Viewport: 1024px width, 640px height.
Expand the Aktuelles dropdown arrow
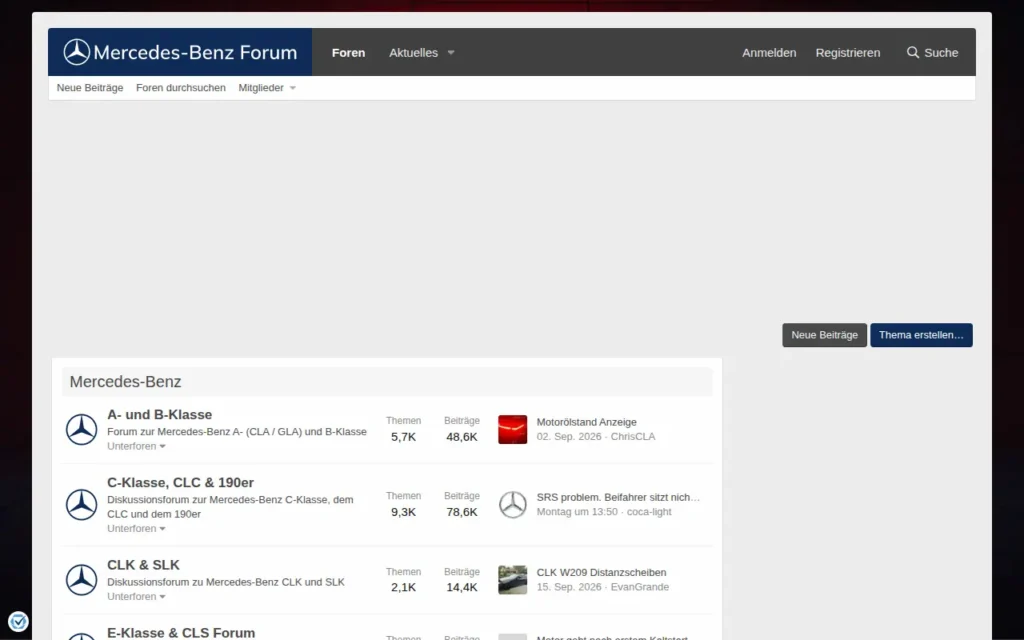coord(451,53)
